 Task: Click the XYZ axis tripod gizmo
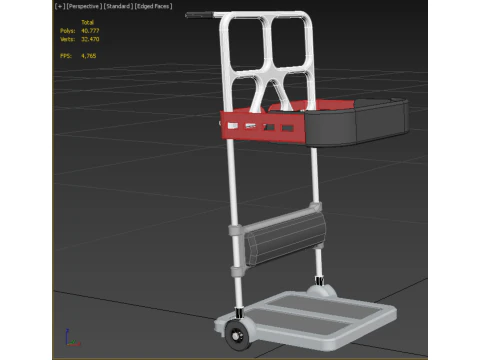click(x=72, y=337)
